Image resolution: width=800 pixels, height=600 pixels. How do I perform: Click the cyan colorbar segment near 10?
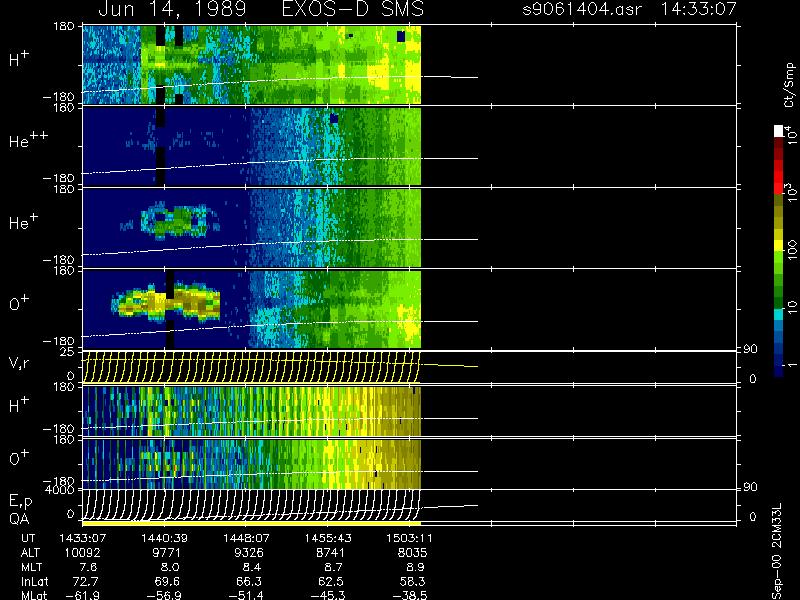point(779,314)
